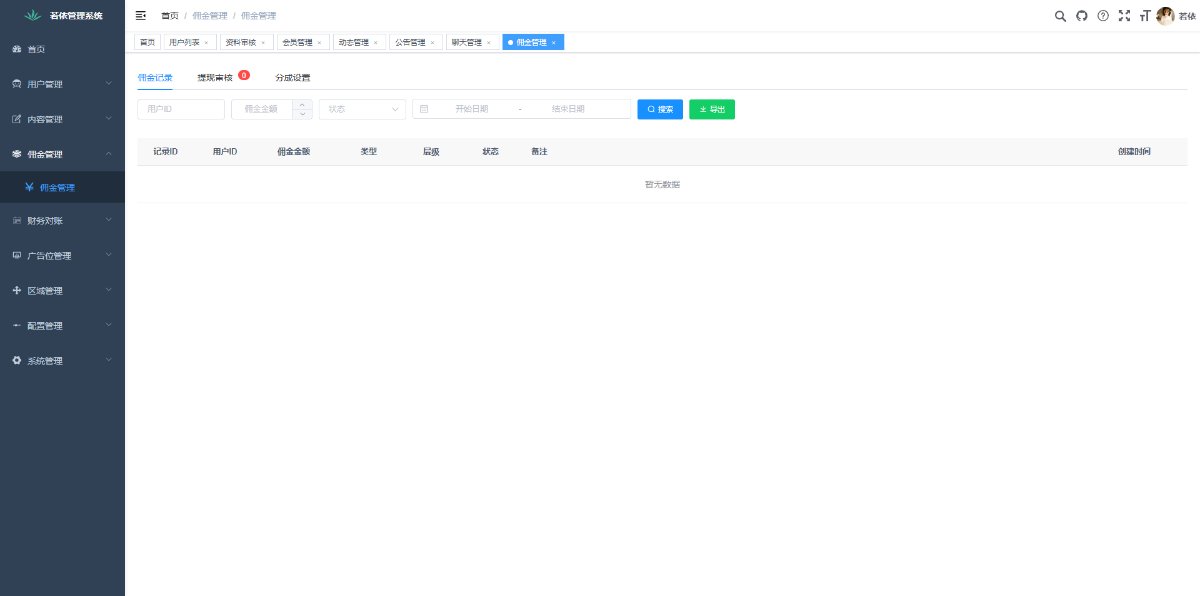Expand 广告位管理 menu via its chevron
Viewport: 1200px width, 596px height.
(108, 254)
